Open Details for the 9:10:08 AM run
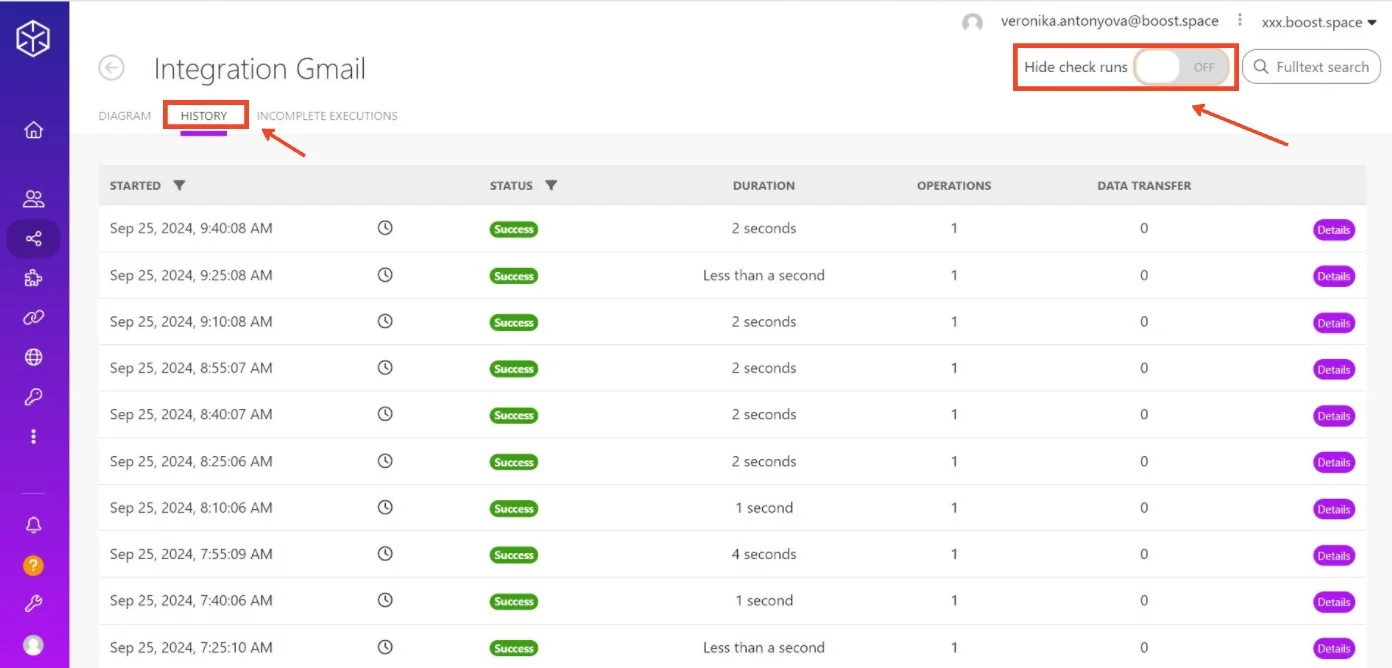The height and width of the screenshot is (668, 1392). (x=1333, y=323)
